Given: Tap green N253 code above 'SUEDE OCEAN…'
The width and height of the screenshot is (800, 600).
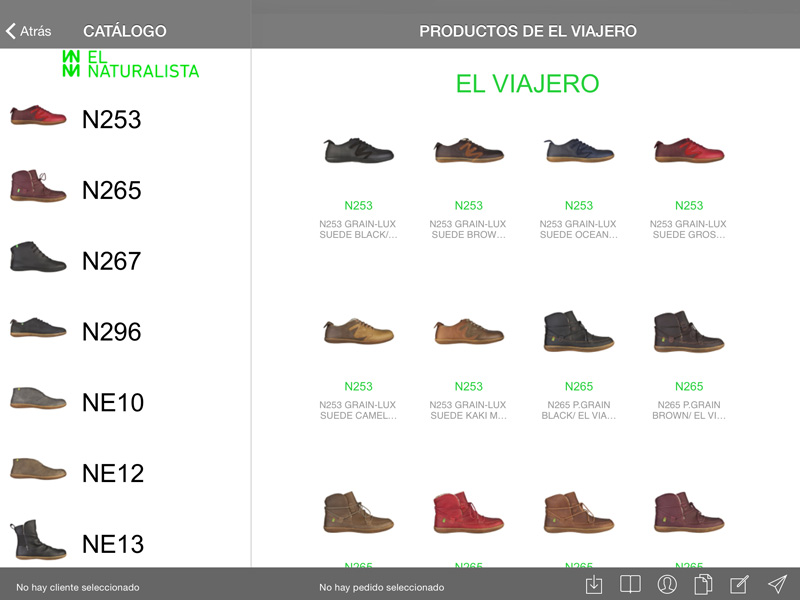Looking at the screenshot, I should pos(579,206).
